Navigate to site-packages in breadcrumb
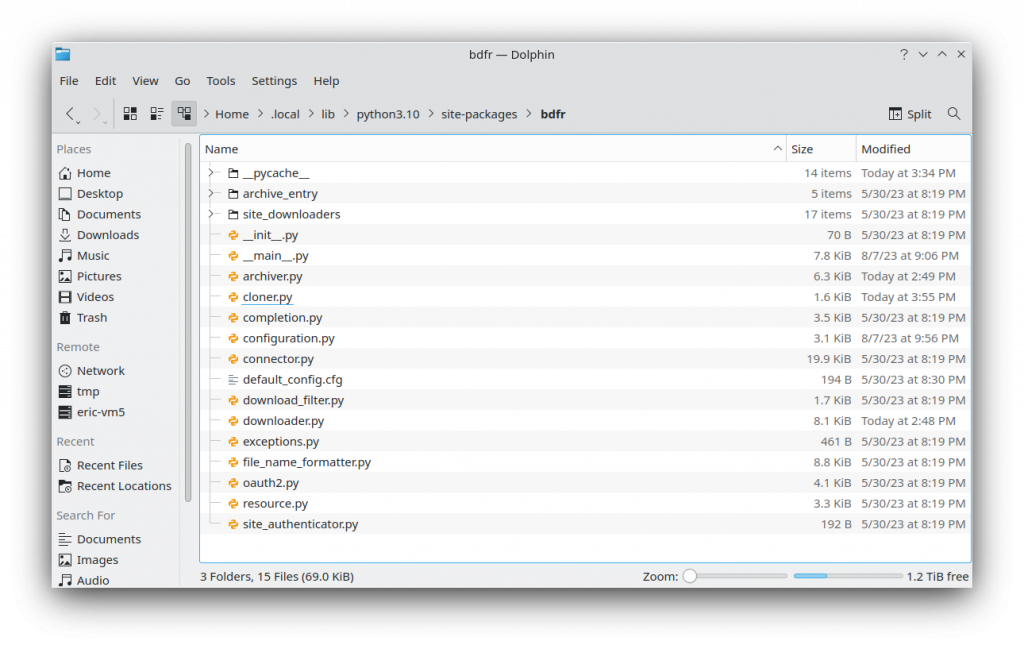This screenshot has width=1024, height=649. point(479,114)
